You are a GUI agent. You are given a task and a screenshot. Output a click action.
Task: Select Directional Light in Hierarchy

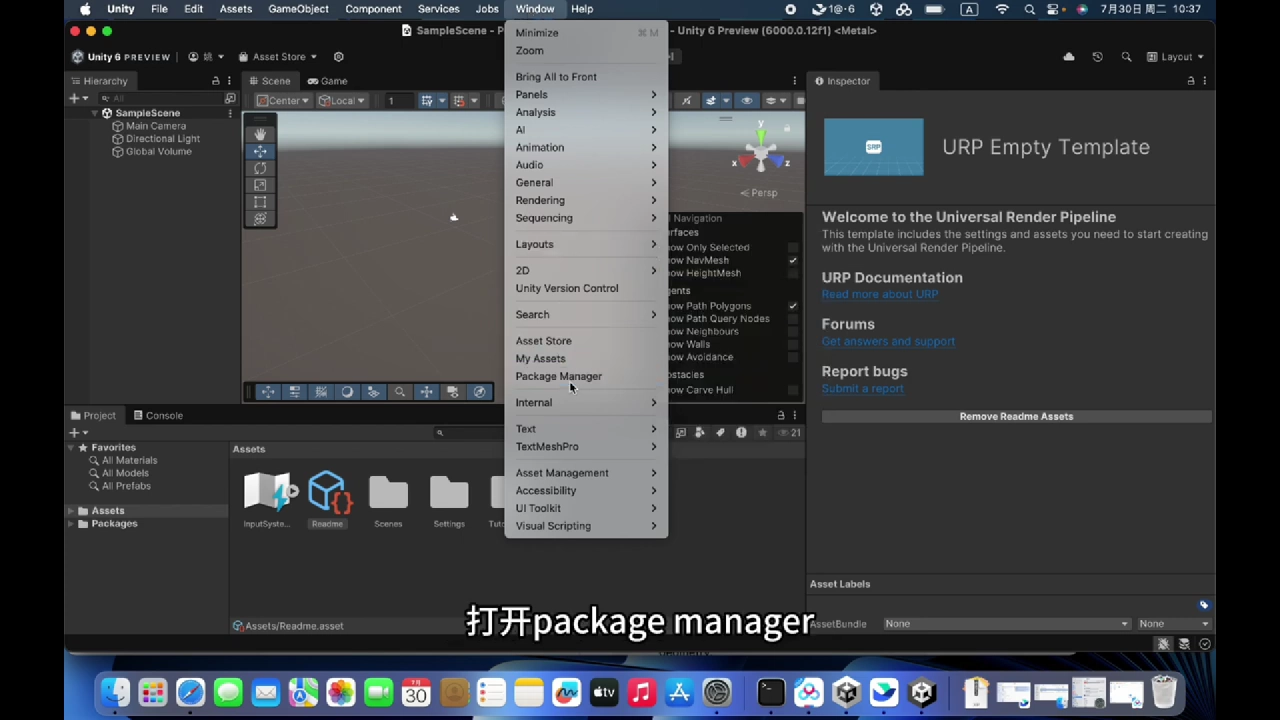coord(162,139)
